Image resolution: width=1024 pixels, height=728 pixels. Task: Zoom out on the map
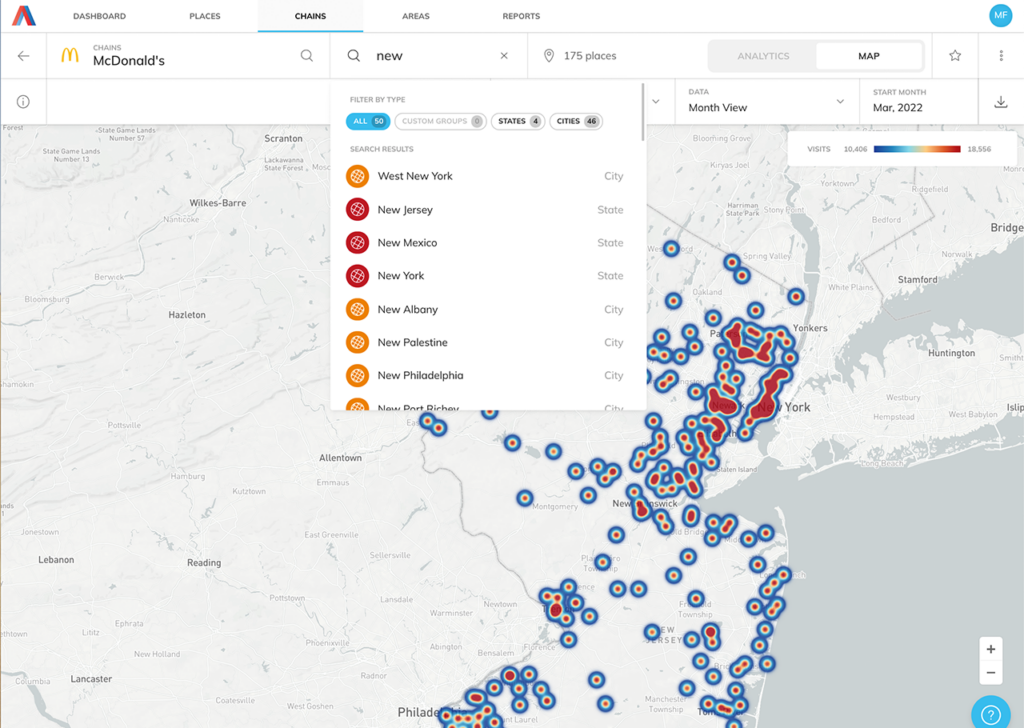990,673
